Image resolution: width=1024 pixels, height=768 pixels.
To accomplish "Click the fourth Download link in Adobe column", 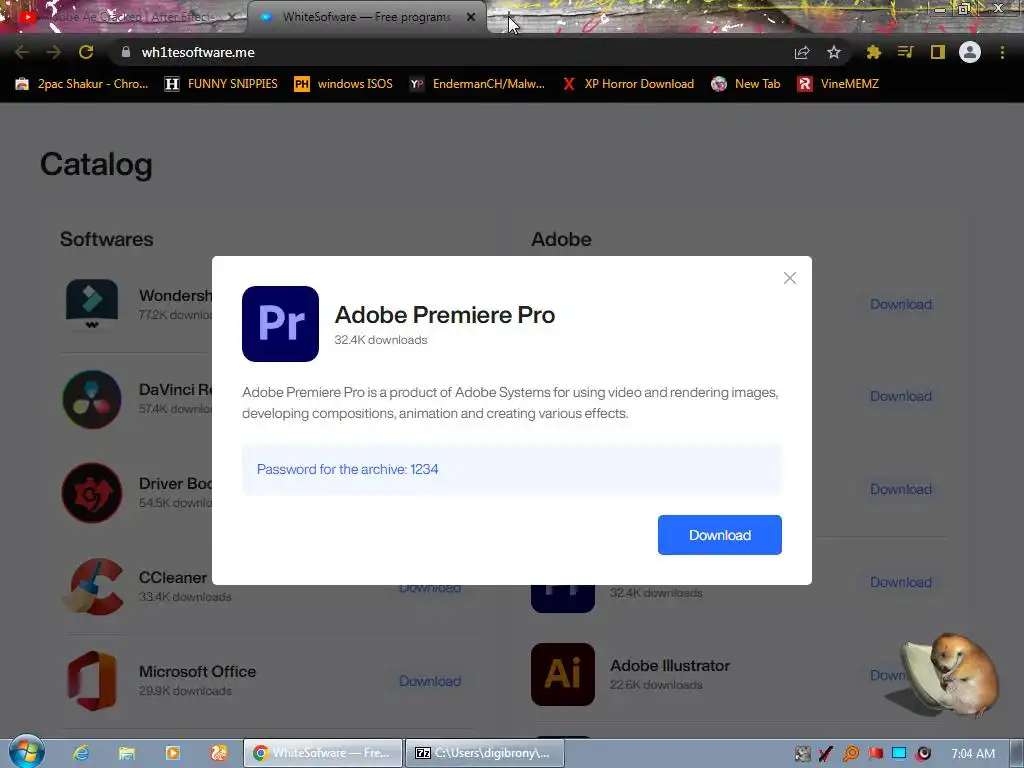I will click(901, 582).
